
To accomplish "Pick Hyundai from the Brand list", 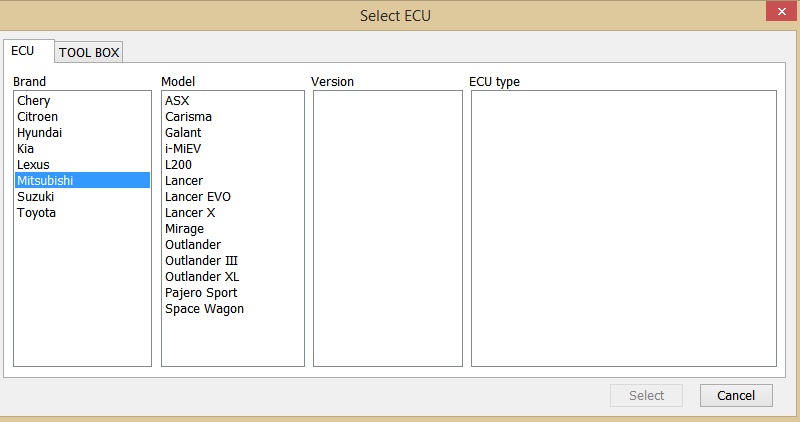I will pyautogui.click(x=40, y=133).
